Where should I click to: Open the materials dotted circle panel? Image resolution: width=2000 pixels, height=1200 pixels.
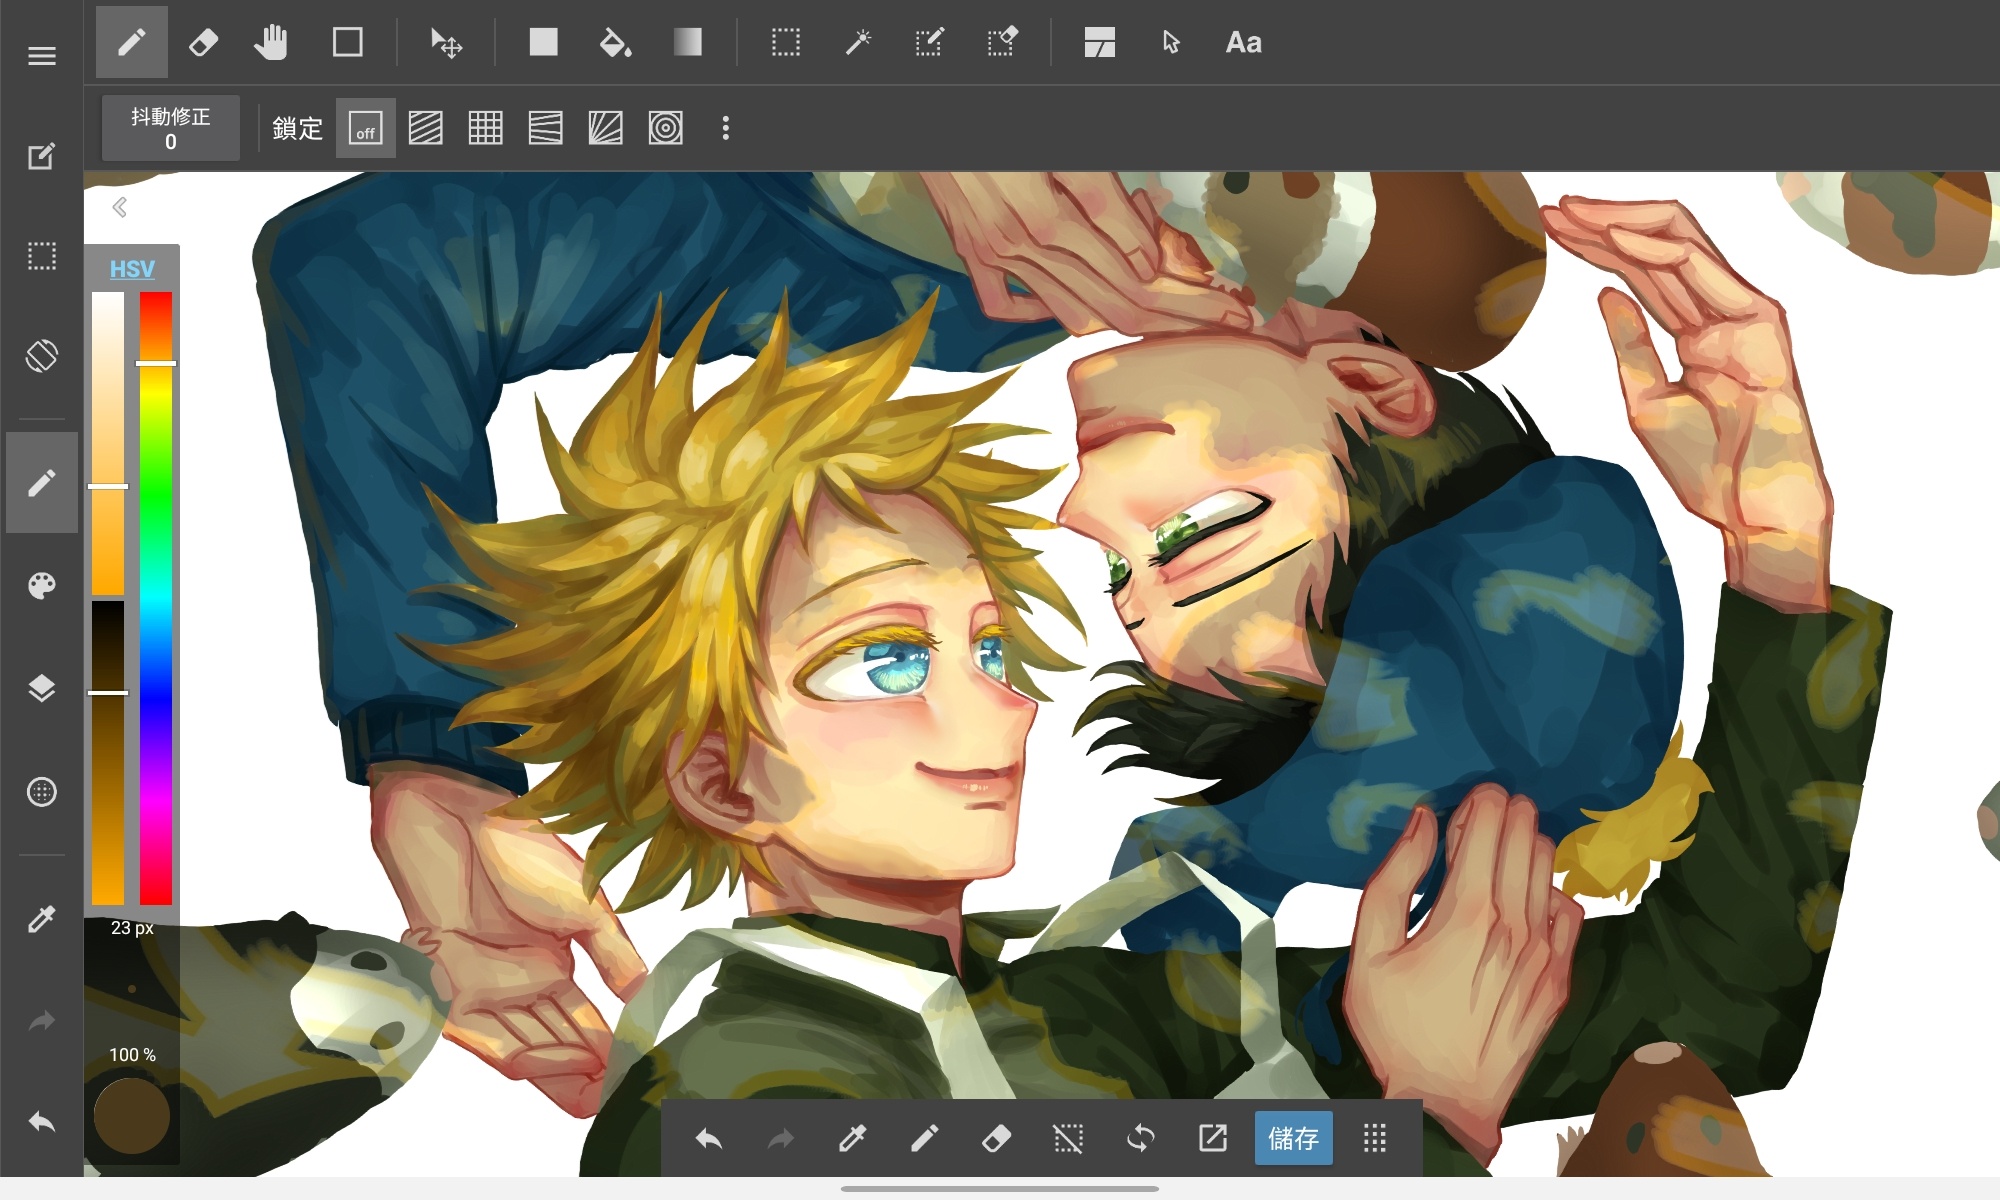41,792
